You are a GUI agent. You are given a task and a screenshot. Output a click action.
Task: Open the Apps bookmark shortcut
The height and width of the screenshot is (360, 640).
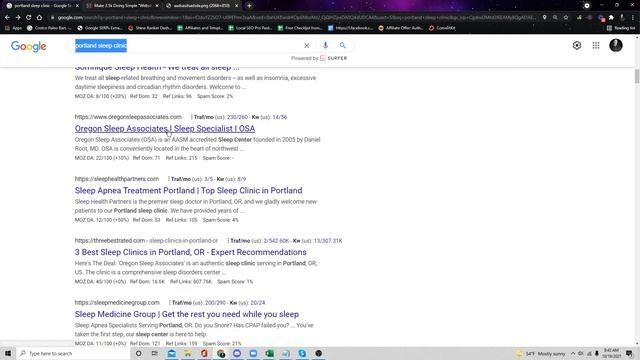point(13,28)
